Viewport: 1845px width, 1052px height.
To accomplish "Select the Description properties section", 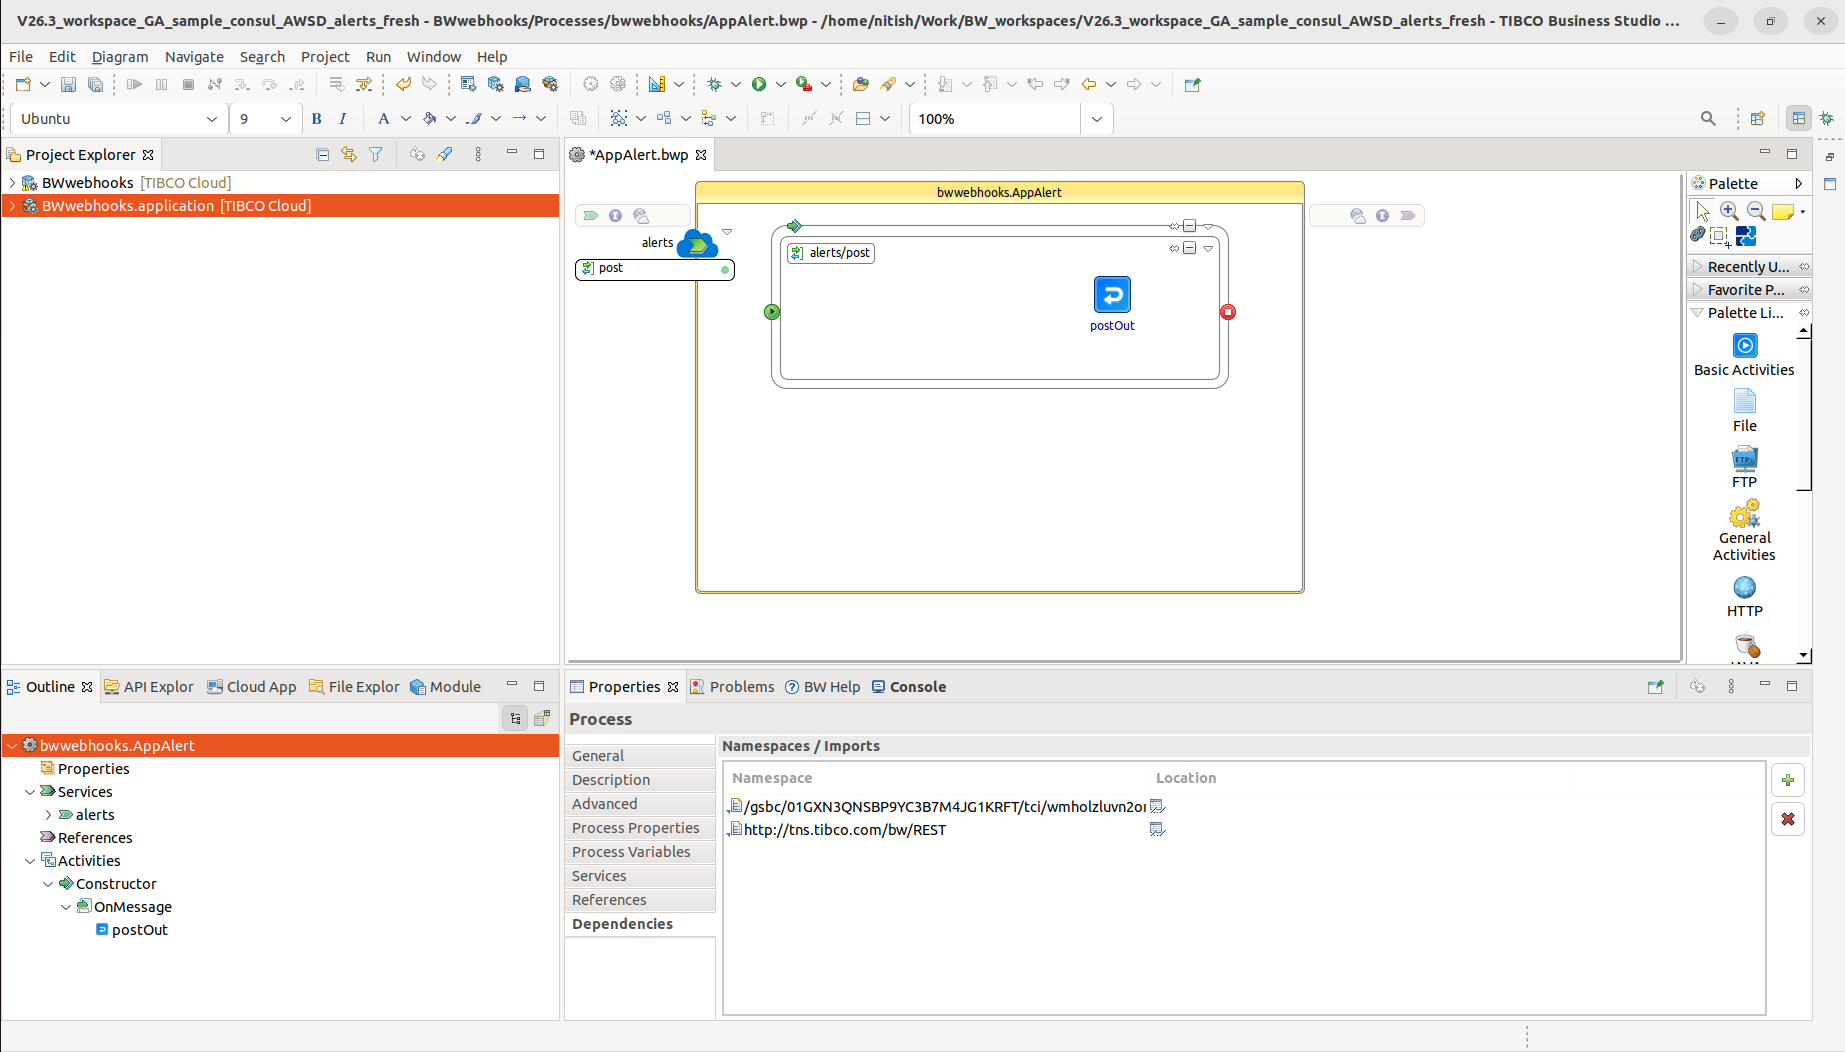I will click(640, 780).
